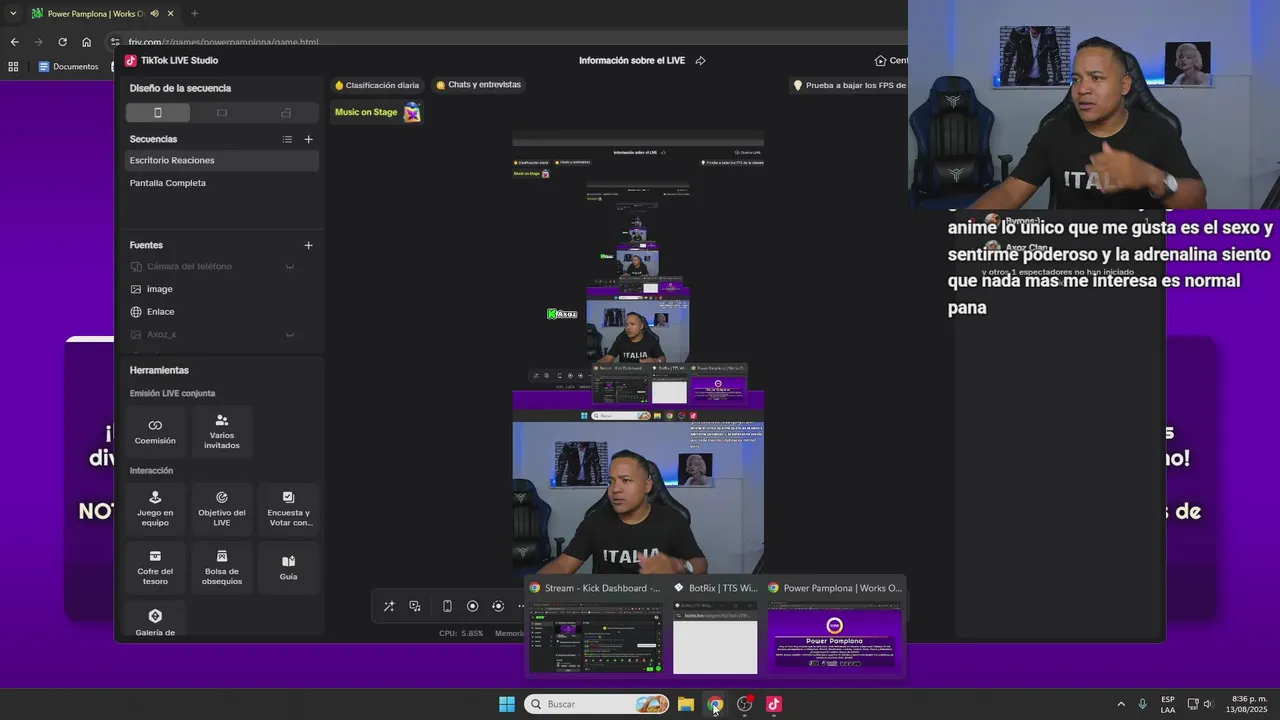The width and height of the screenshot is (1280, 720).
Task: Open Información sobre el LIVE title
Action: (x=632, y=61)
